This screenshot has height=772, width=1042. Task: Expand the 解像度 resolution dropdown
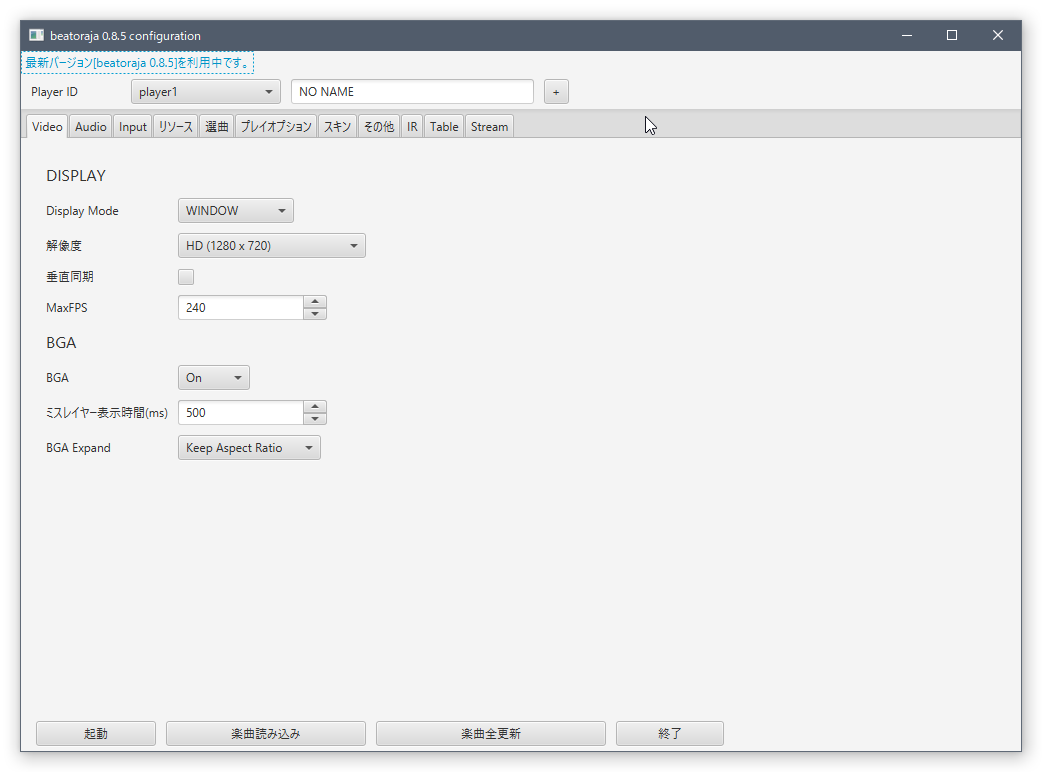point(271,246)
